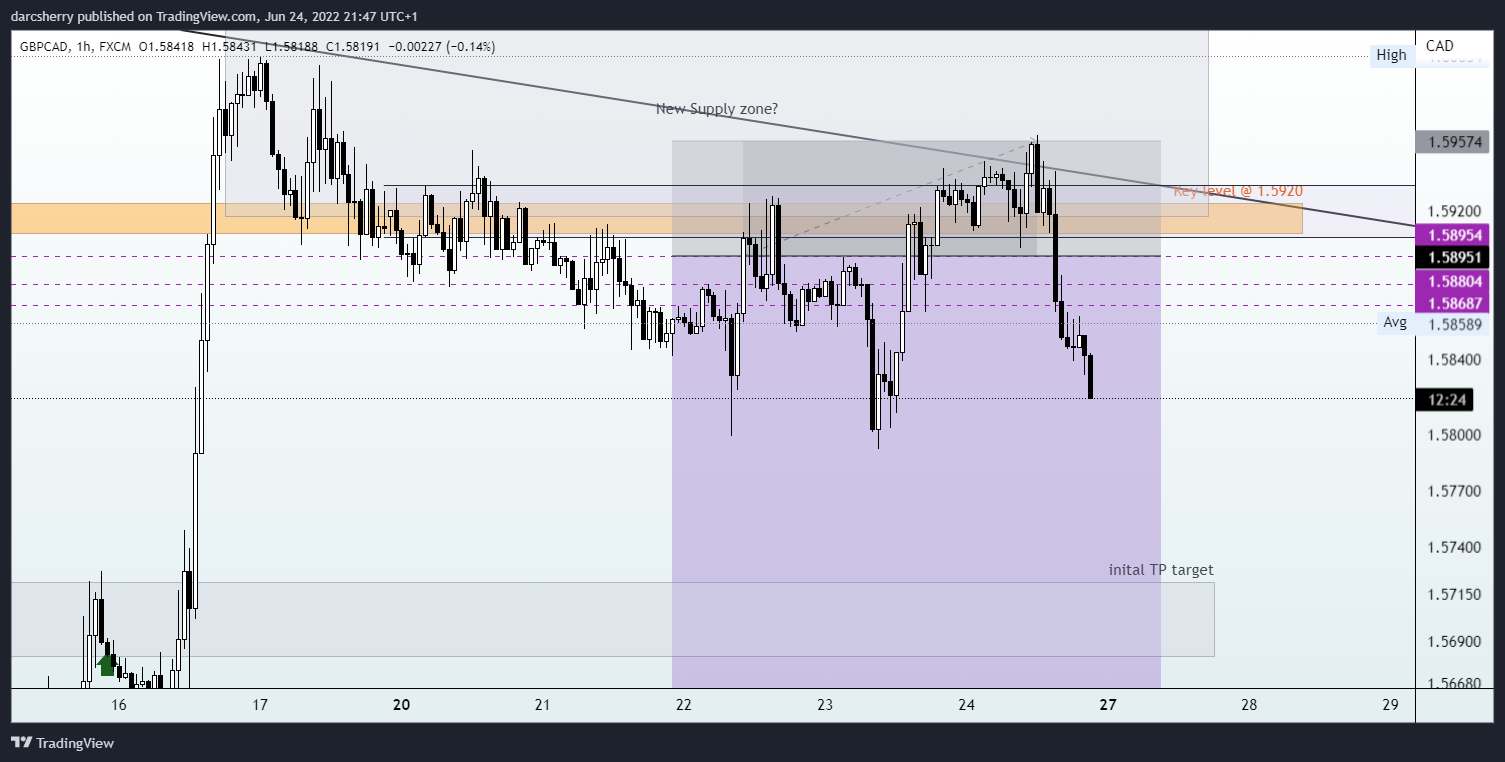Click the O1.58418 open value
The image size is (1505, 762).
167,47
